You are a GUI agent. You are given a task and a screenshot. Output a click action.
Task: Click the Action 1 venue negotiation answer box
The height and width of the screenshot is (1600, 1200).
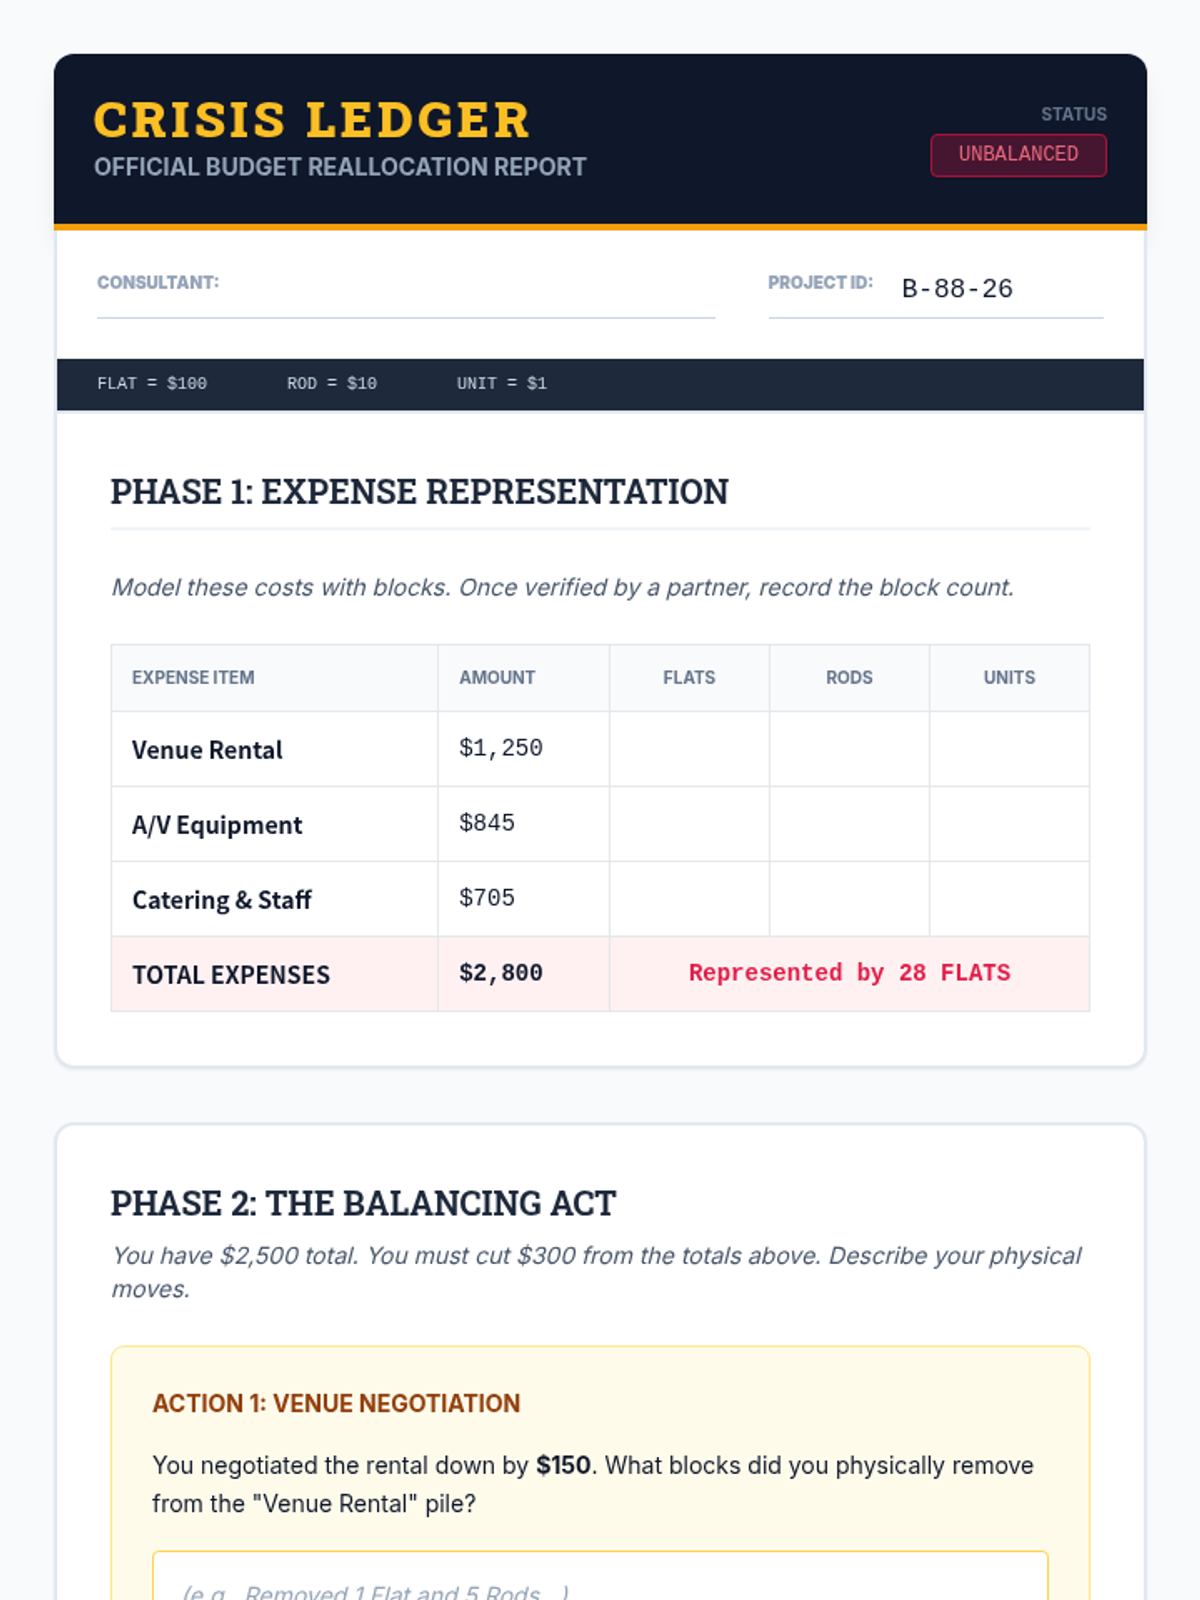point(600,1580)
